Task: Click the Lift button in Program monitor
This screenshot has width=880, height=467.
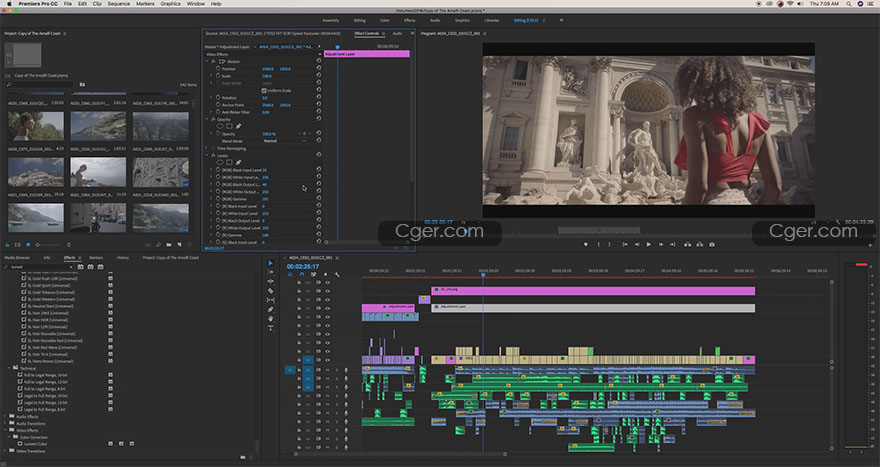Action: pos(687,245)
